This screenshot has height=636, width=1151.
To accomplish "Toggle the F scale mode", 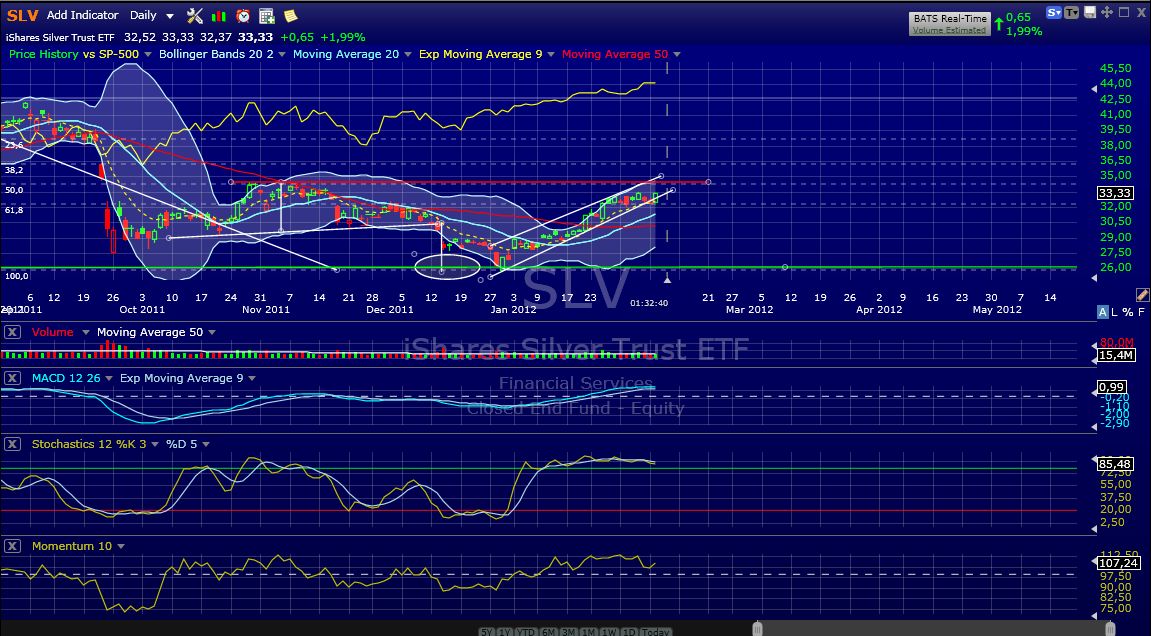I will 1141,312.
